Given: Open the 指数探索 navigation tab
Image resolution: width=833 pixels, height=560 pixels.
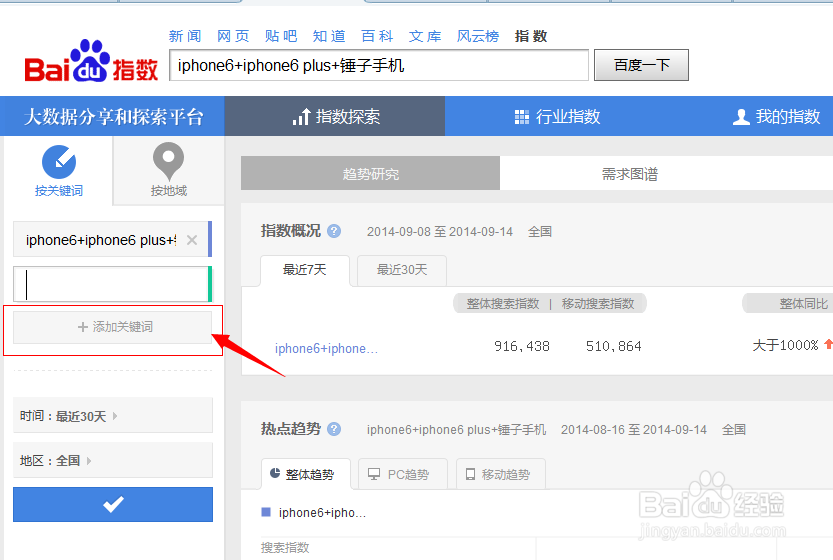Looking at the screenshot, I should pos(335,116).
